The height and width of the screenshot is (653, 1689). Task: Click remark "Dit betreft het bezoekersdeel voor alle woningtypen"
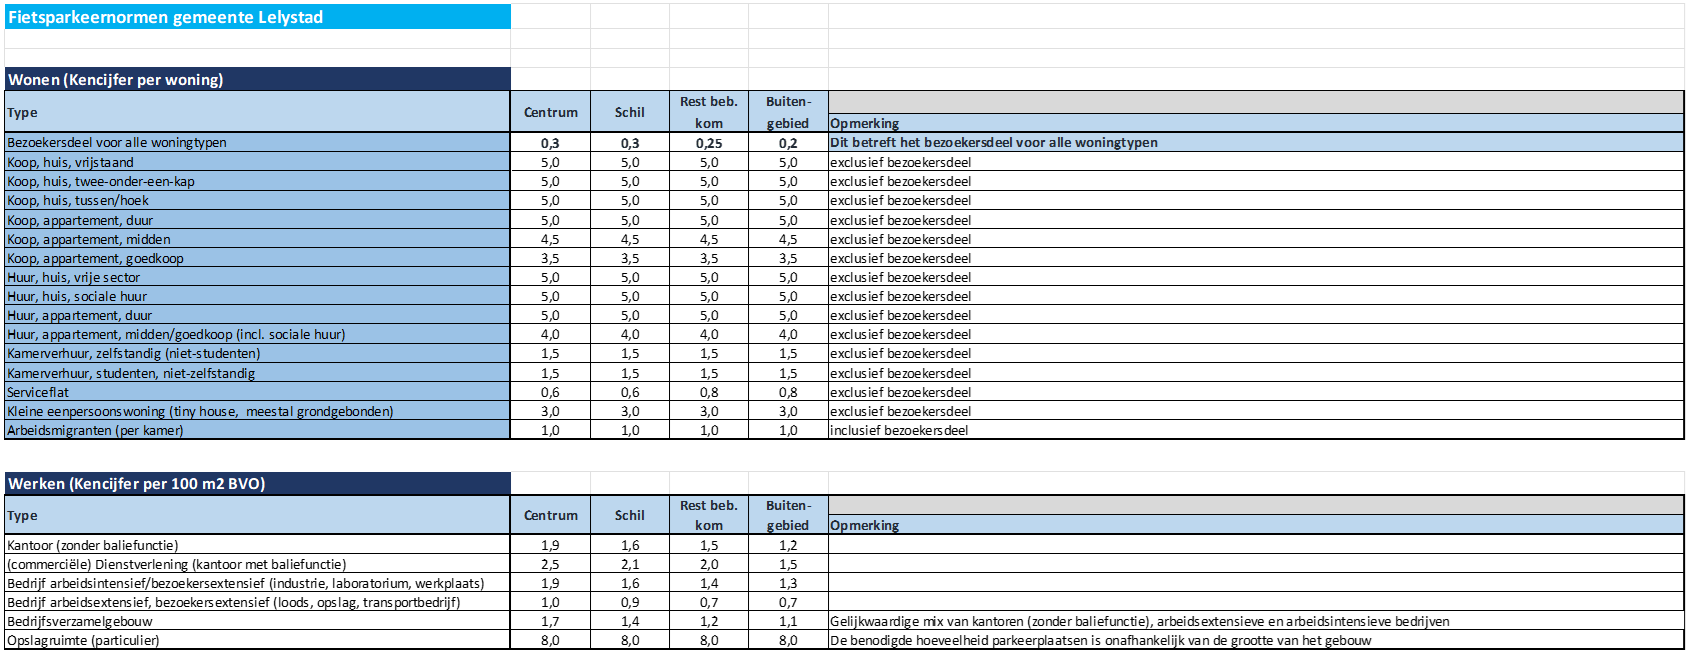pyautogui.click(x=994, y=143)
